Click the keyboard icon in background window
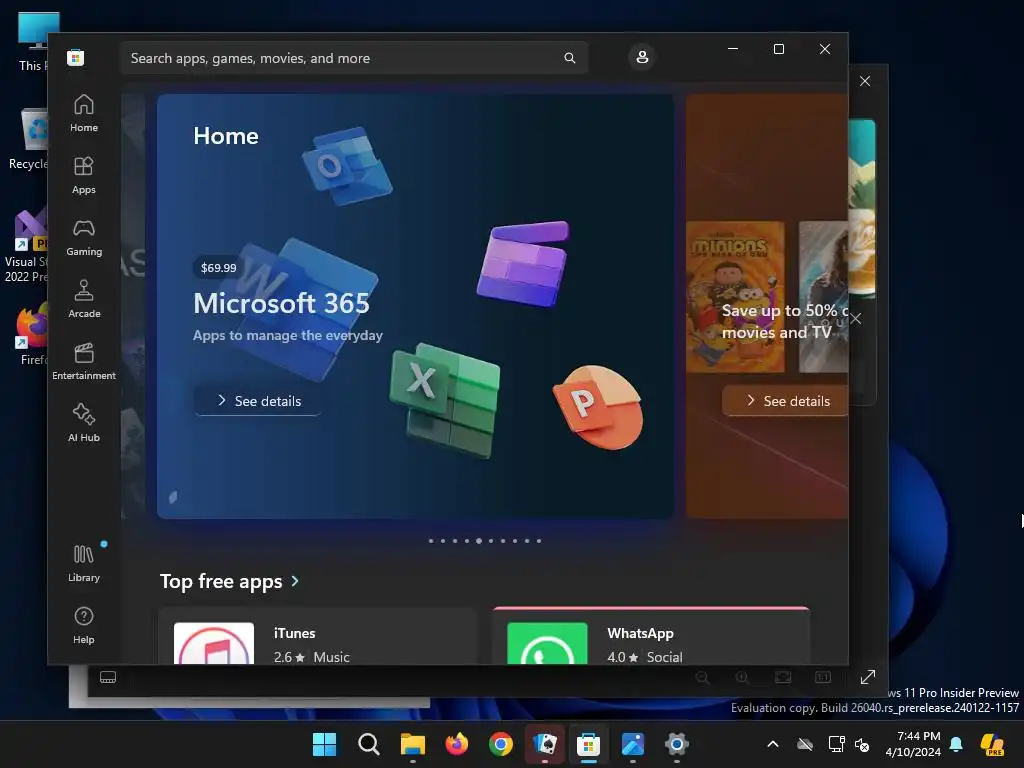The width and height of the screenshot is (1024, 768). click(108, 677)
